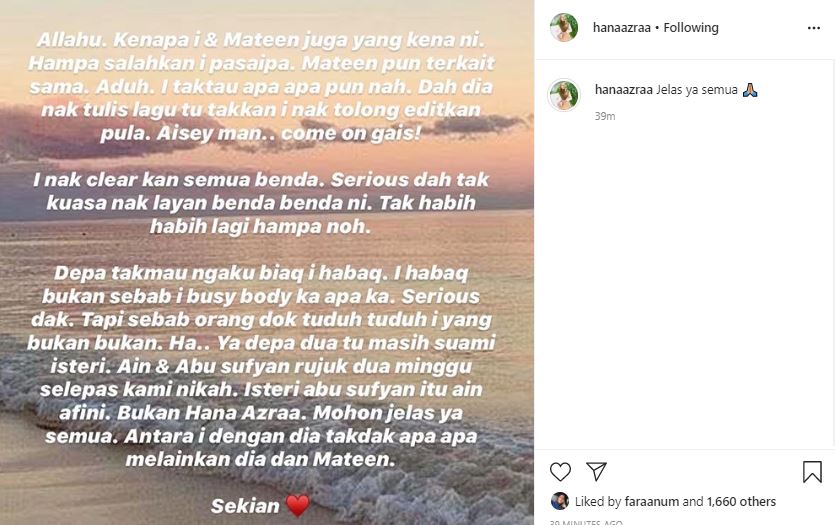Image resolution: width=835 pixels, height=525 pixels.
Task: Click the hanaazraa username in header
Action: pyautogui.click(x=621, y=28)
